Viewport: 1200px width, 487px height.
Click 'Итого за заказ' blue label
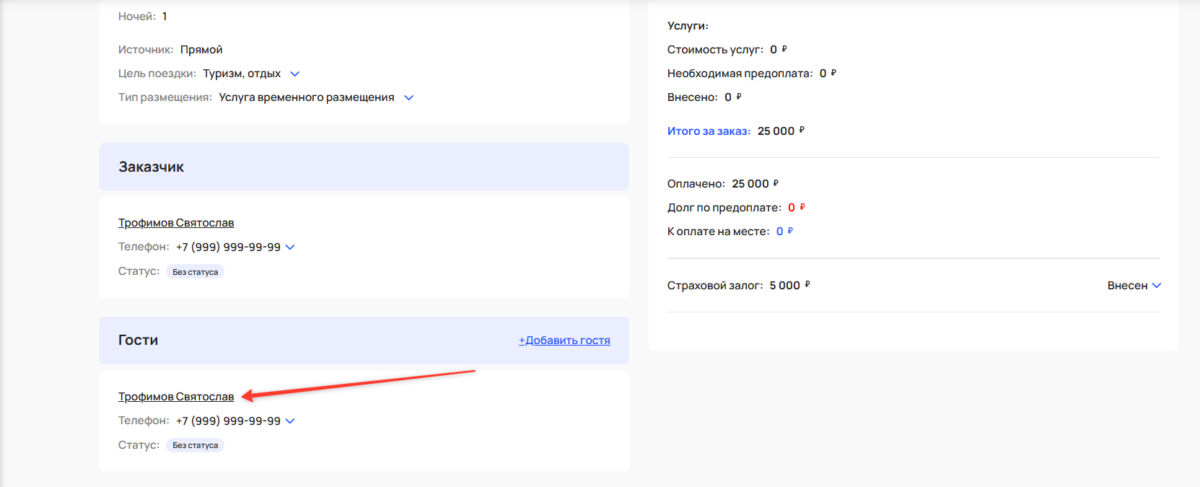click(x=710, y=131)
